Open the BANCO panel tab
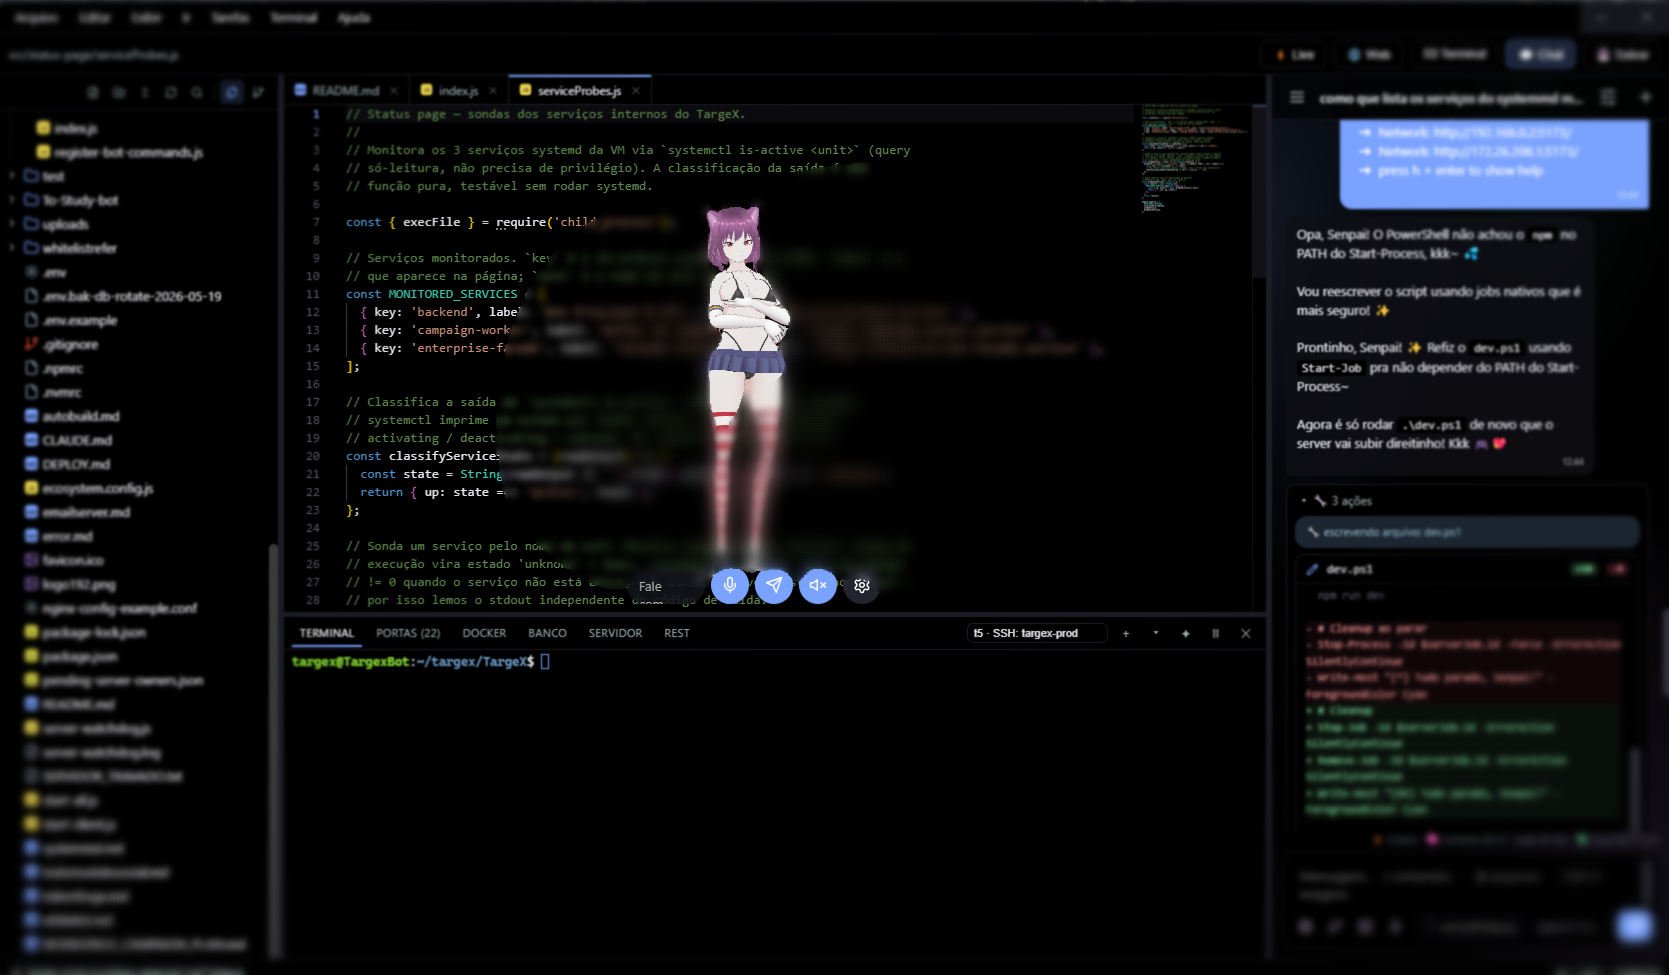1669x975 pixels. (x=547, y=633)
